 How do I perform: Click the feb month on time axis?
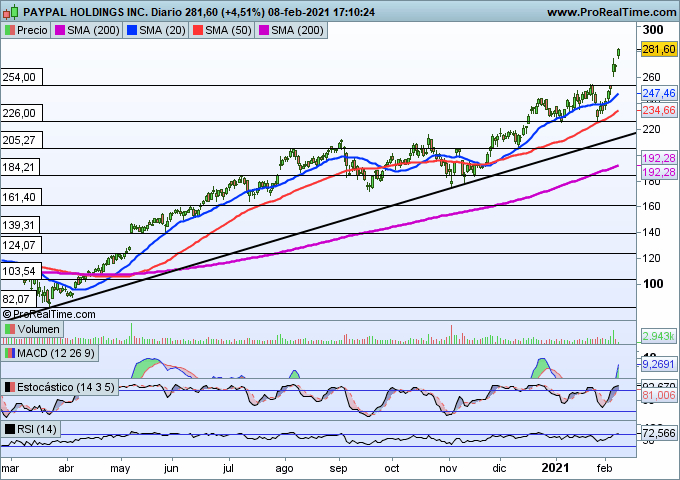click(605, 468)
